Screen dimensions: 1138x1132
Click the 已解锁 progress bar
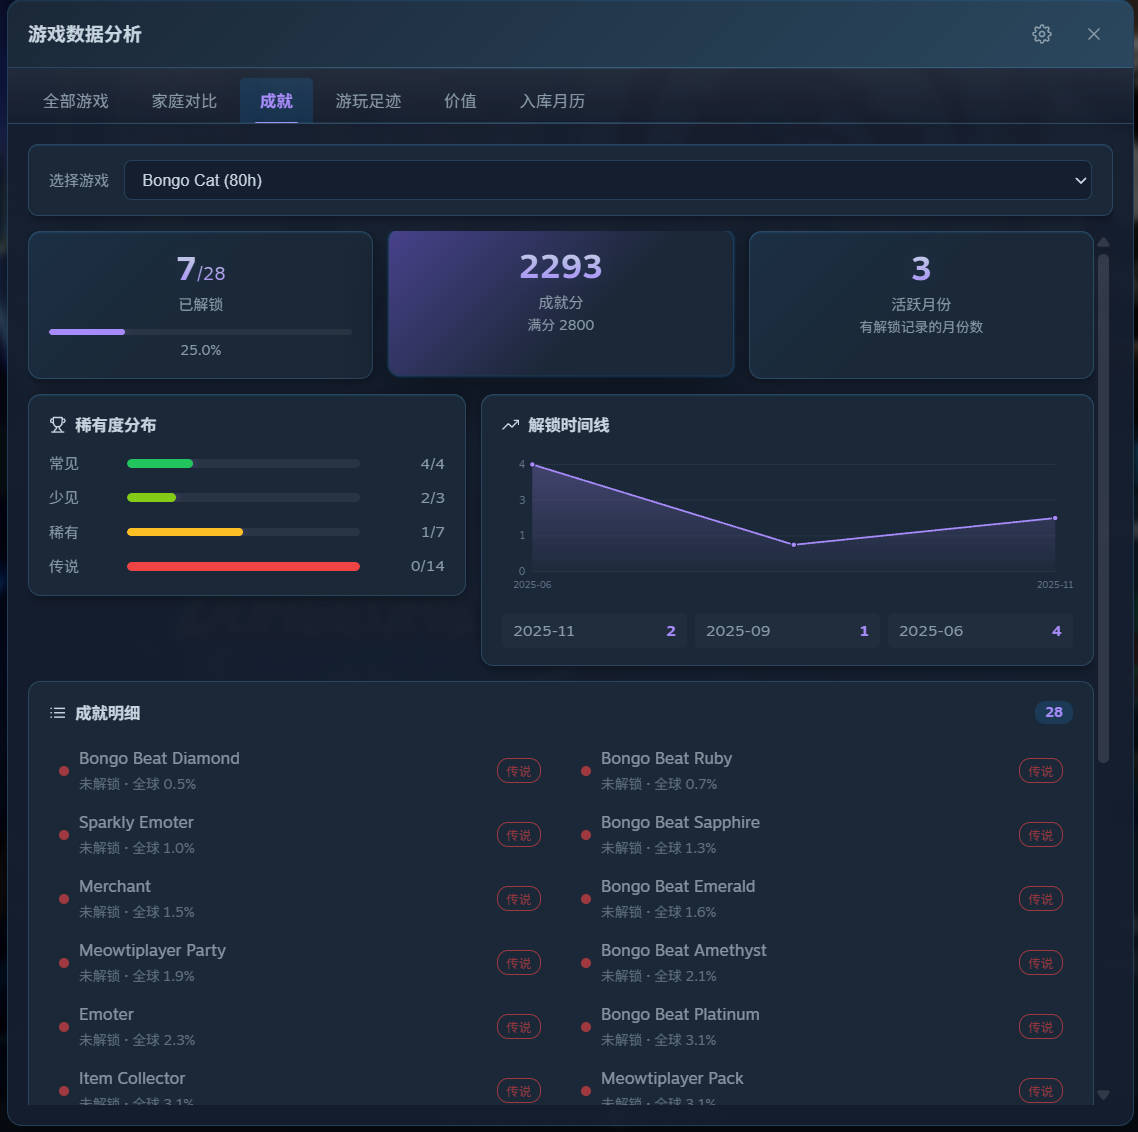(200, 332)
